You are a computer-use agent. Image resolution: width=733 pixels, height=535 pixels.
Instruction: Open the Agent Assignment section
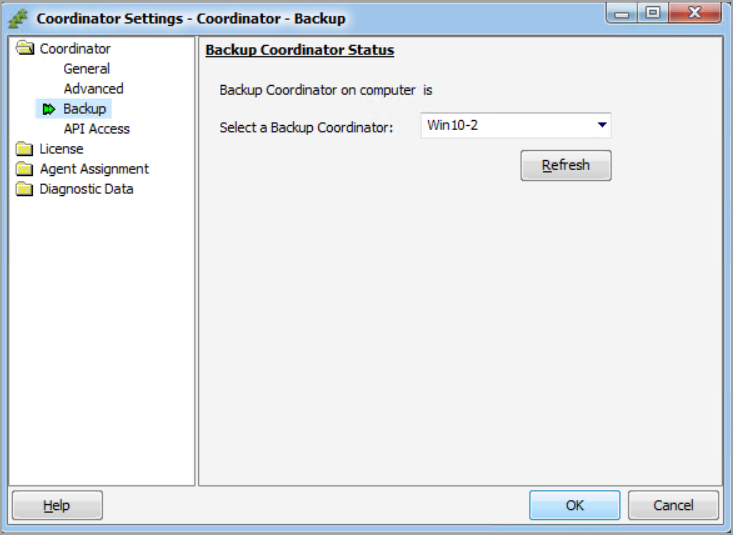[x=94, y=169]
